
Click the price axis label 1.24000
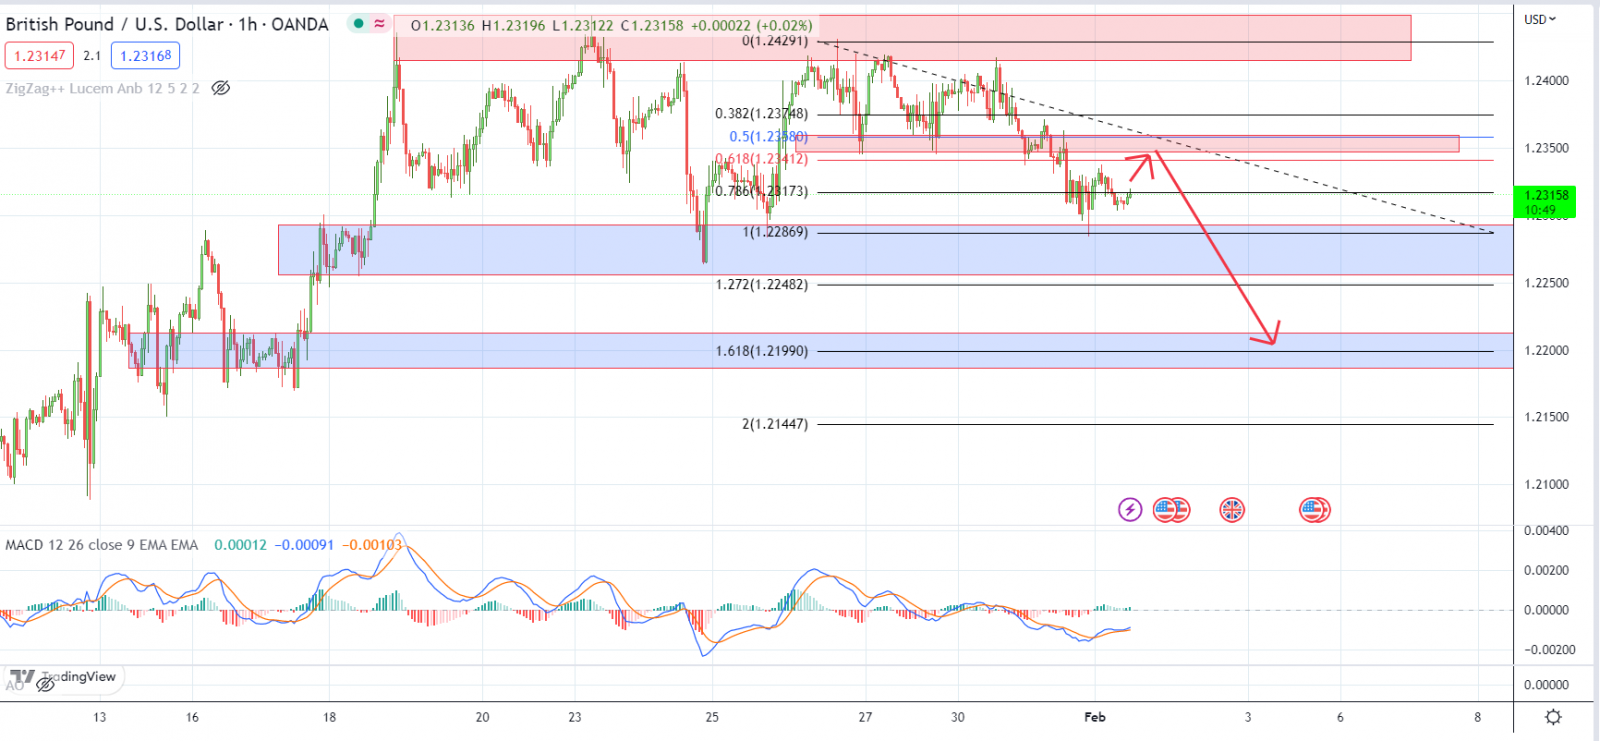(x=1546, y=81)
